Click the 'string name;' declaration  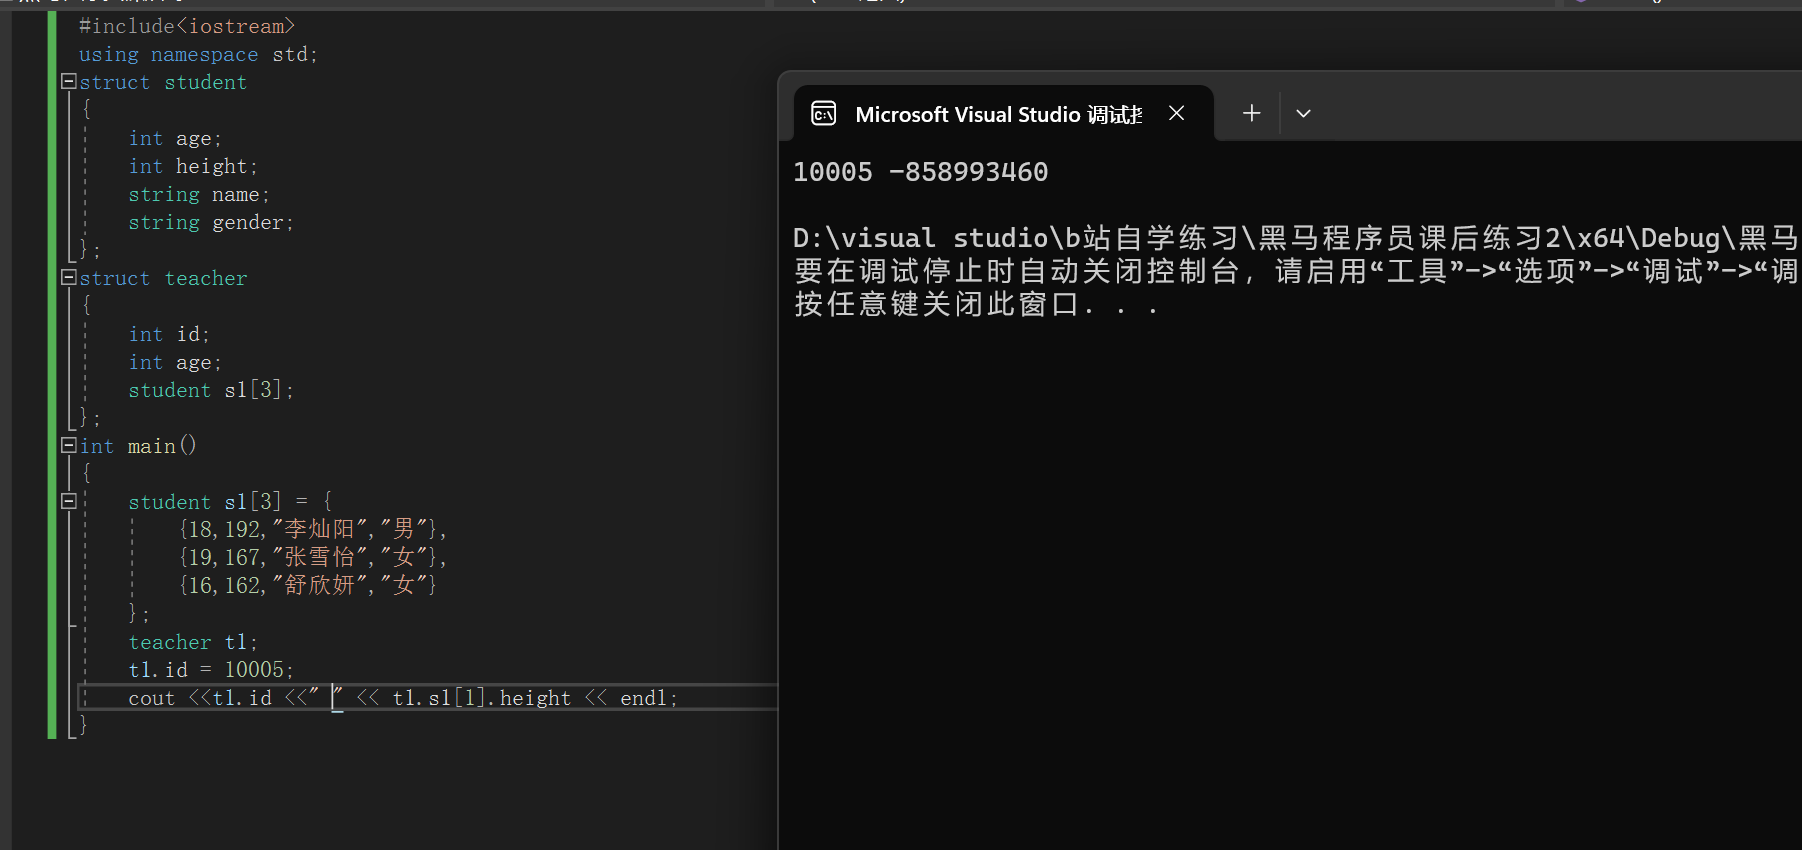click(x=199, y=194)
